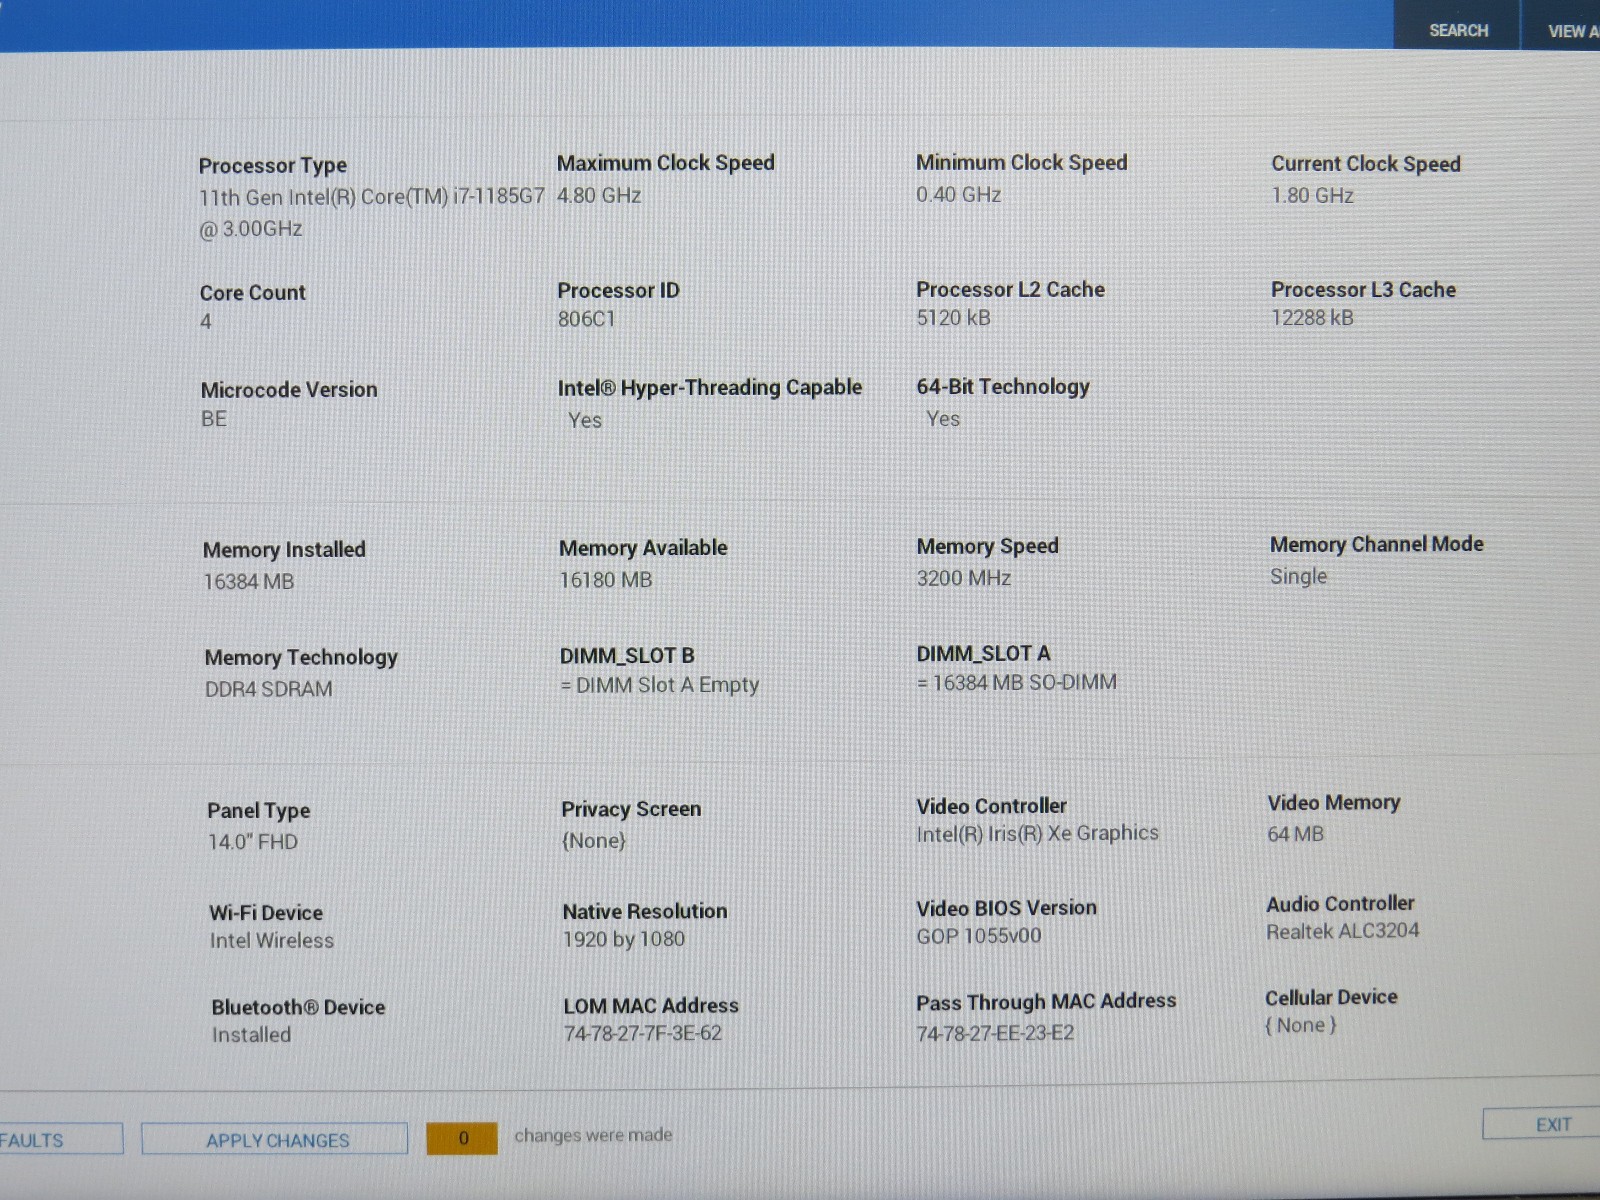The height and width of the screenshot is (1200, 1600).
Task: Select the 11th Gen Intel Core i7-1185G7 value
Action: pos(371,212)
